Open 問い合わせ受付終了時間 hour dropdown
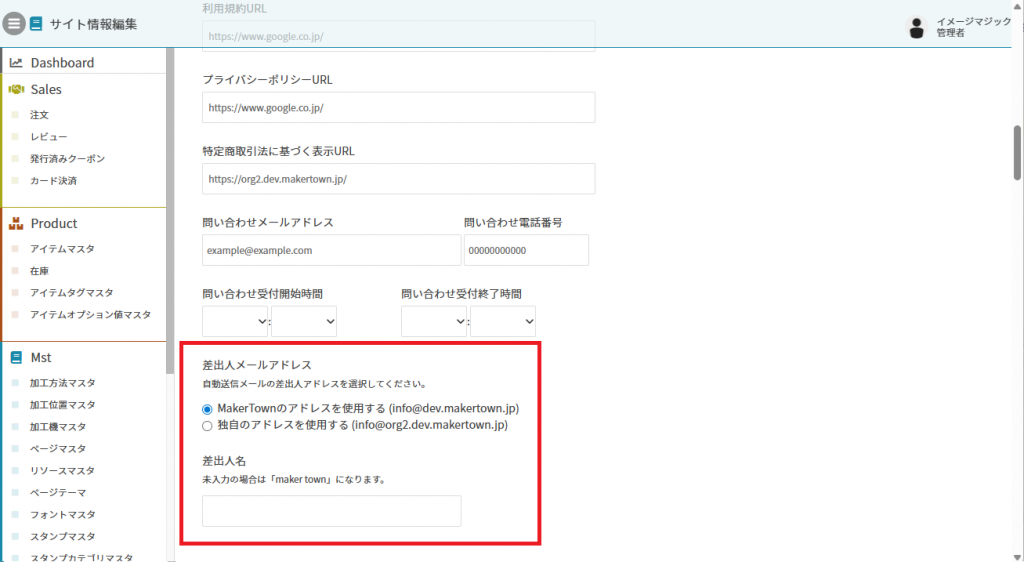Screen dimensions: 1024x562 434,321
